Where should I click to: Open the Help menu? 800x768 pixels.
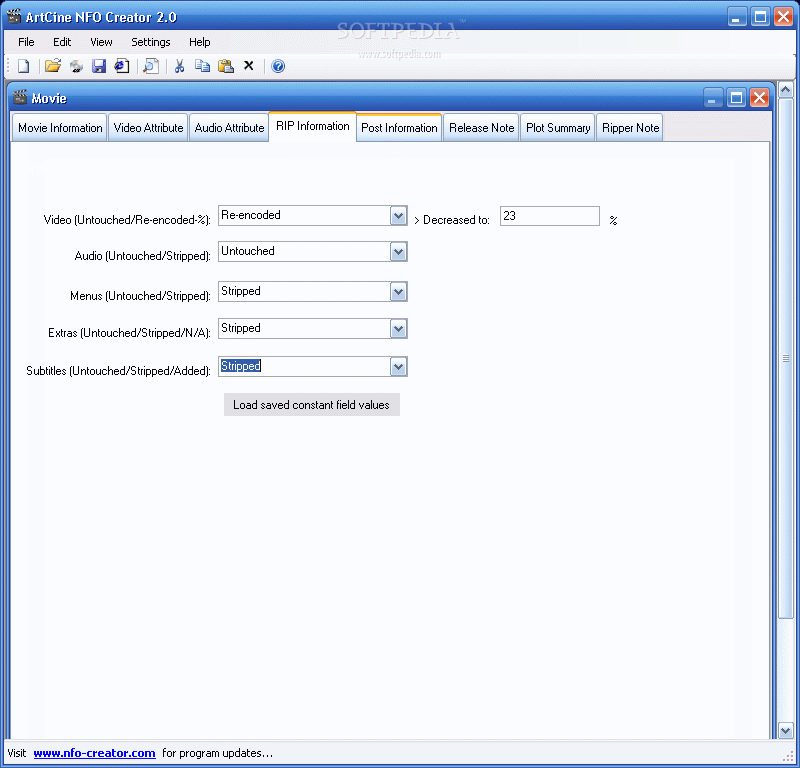click(x=199, y=42)
